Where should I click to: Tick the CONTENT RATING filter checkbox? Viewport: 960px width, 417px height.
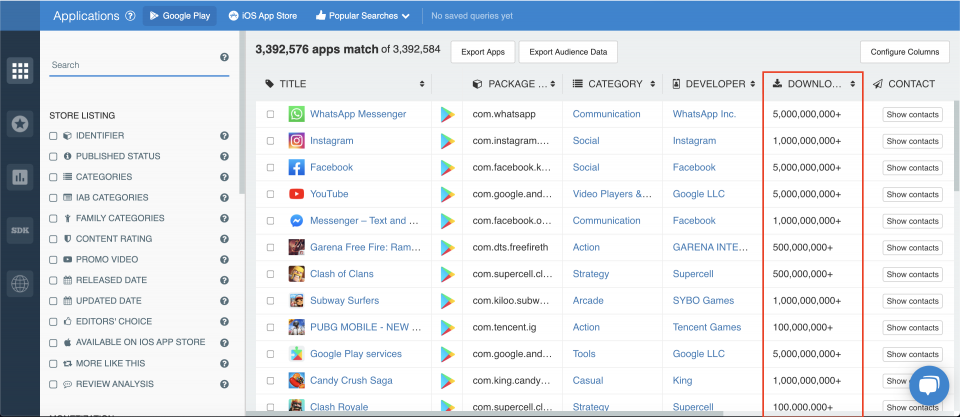pos(53,239)
